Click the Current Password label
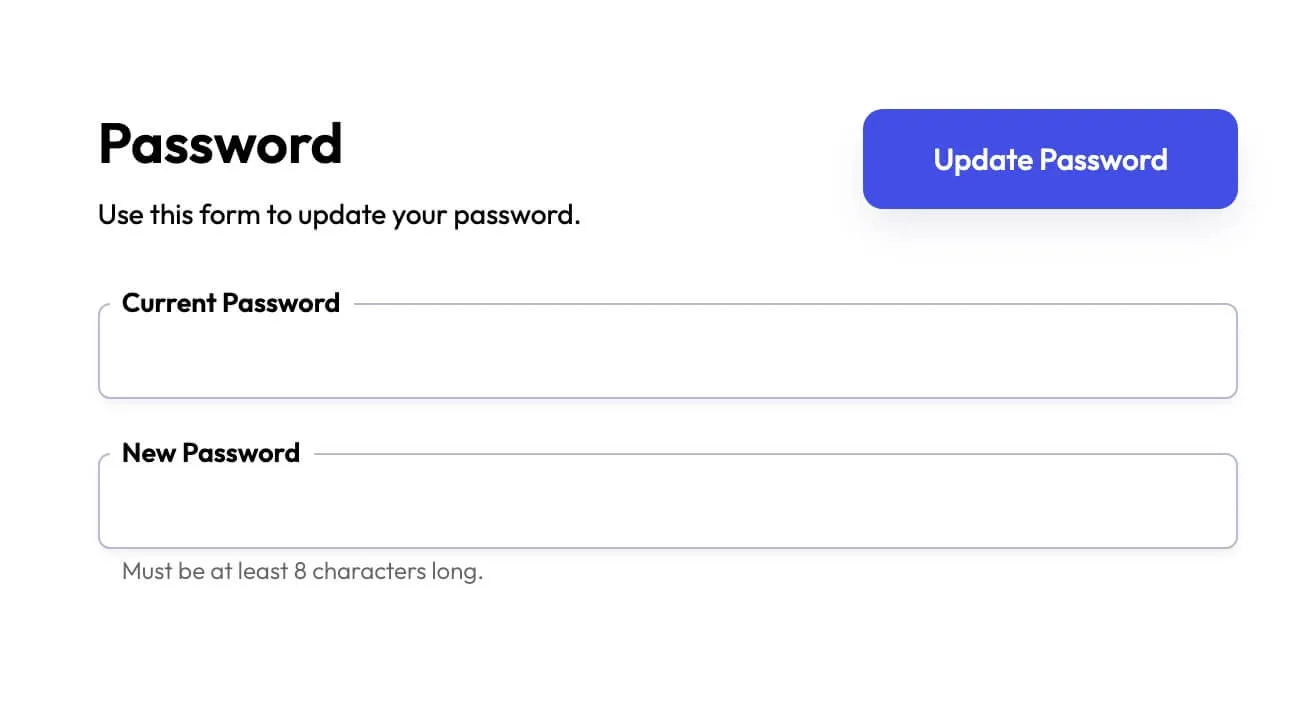Viewport: 1294px width, 716px height. click(x=230, y=303)
